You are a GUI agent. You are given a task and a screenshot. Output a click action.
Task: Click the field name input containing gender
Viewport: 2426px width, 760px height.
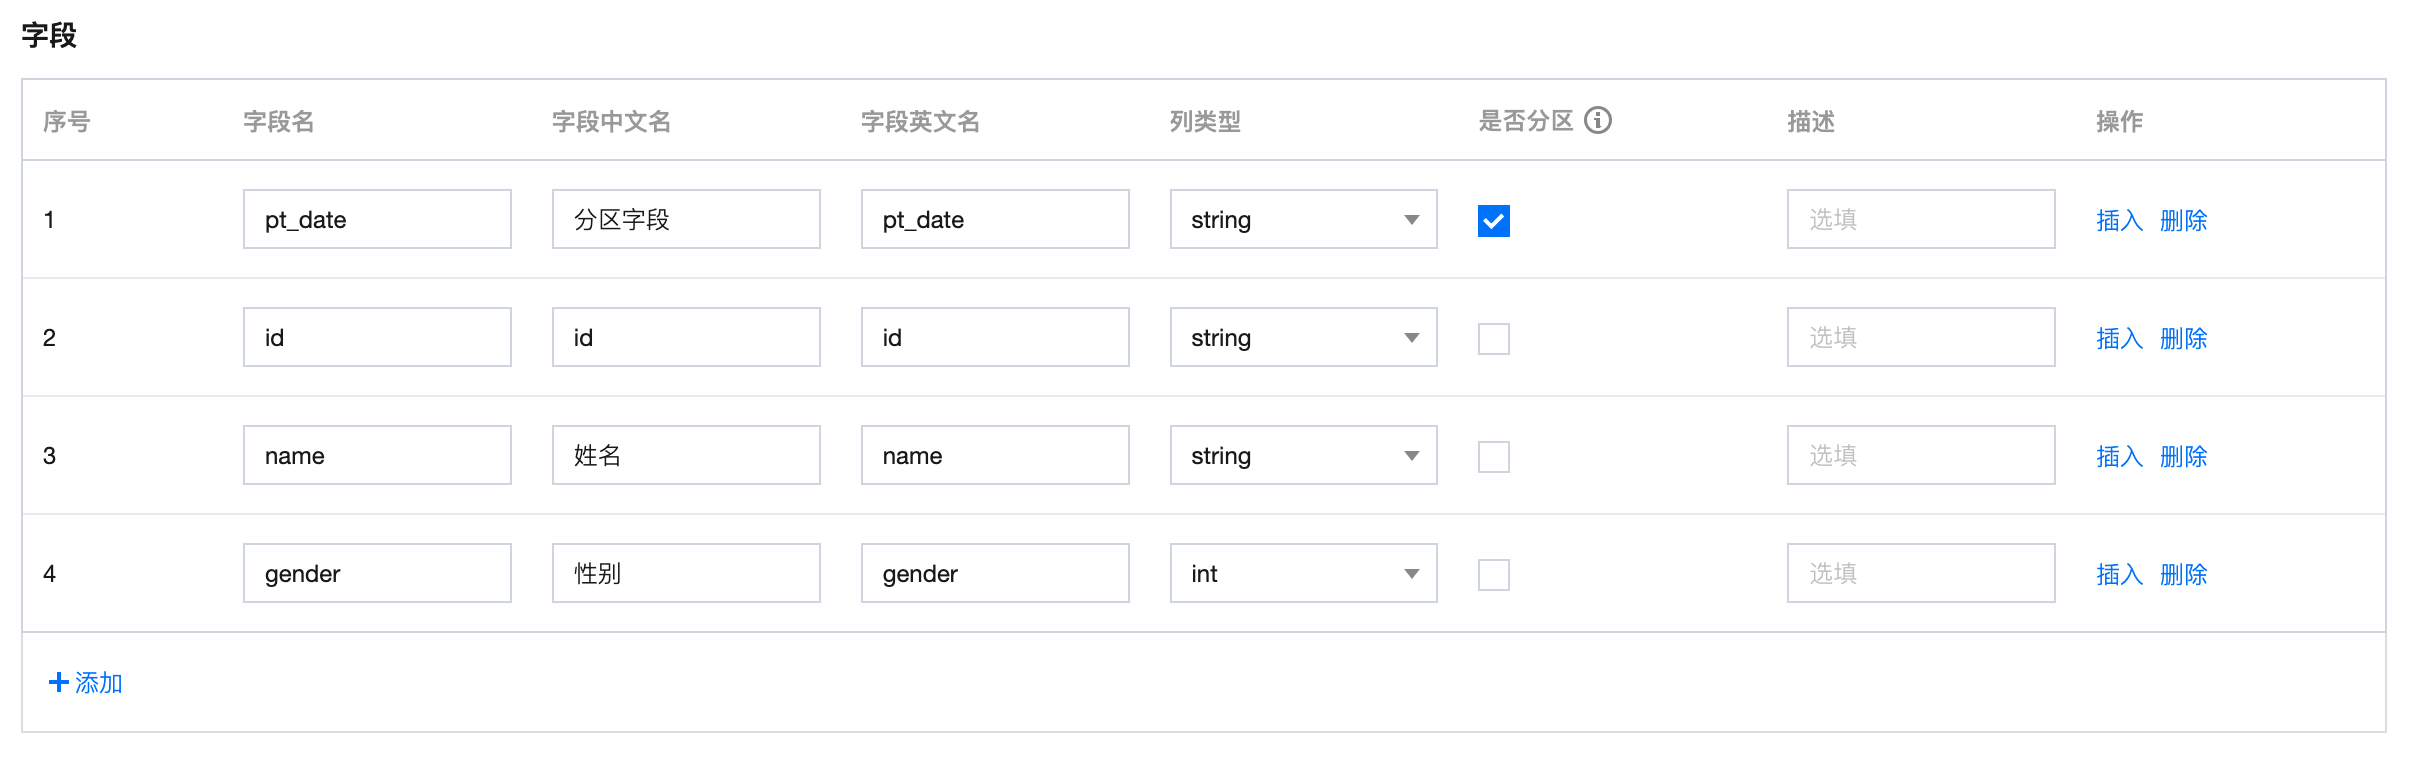click(x=377, y=574)
